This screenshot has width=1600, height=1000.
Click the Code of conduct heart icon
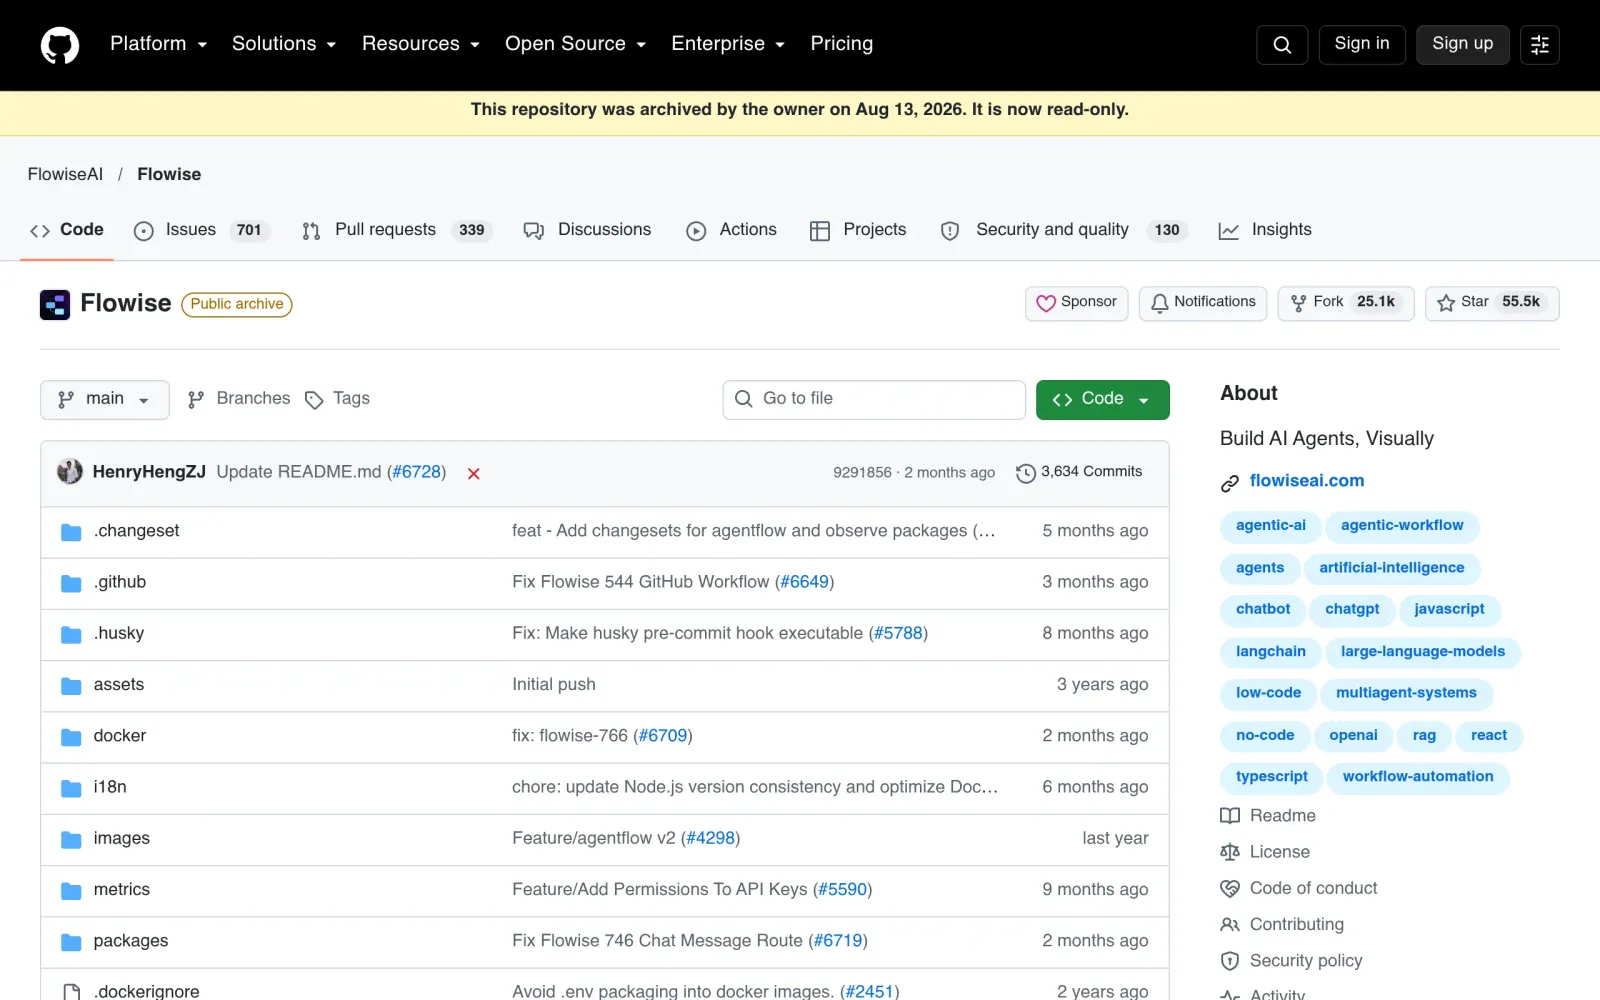[x=1230, y=888]
